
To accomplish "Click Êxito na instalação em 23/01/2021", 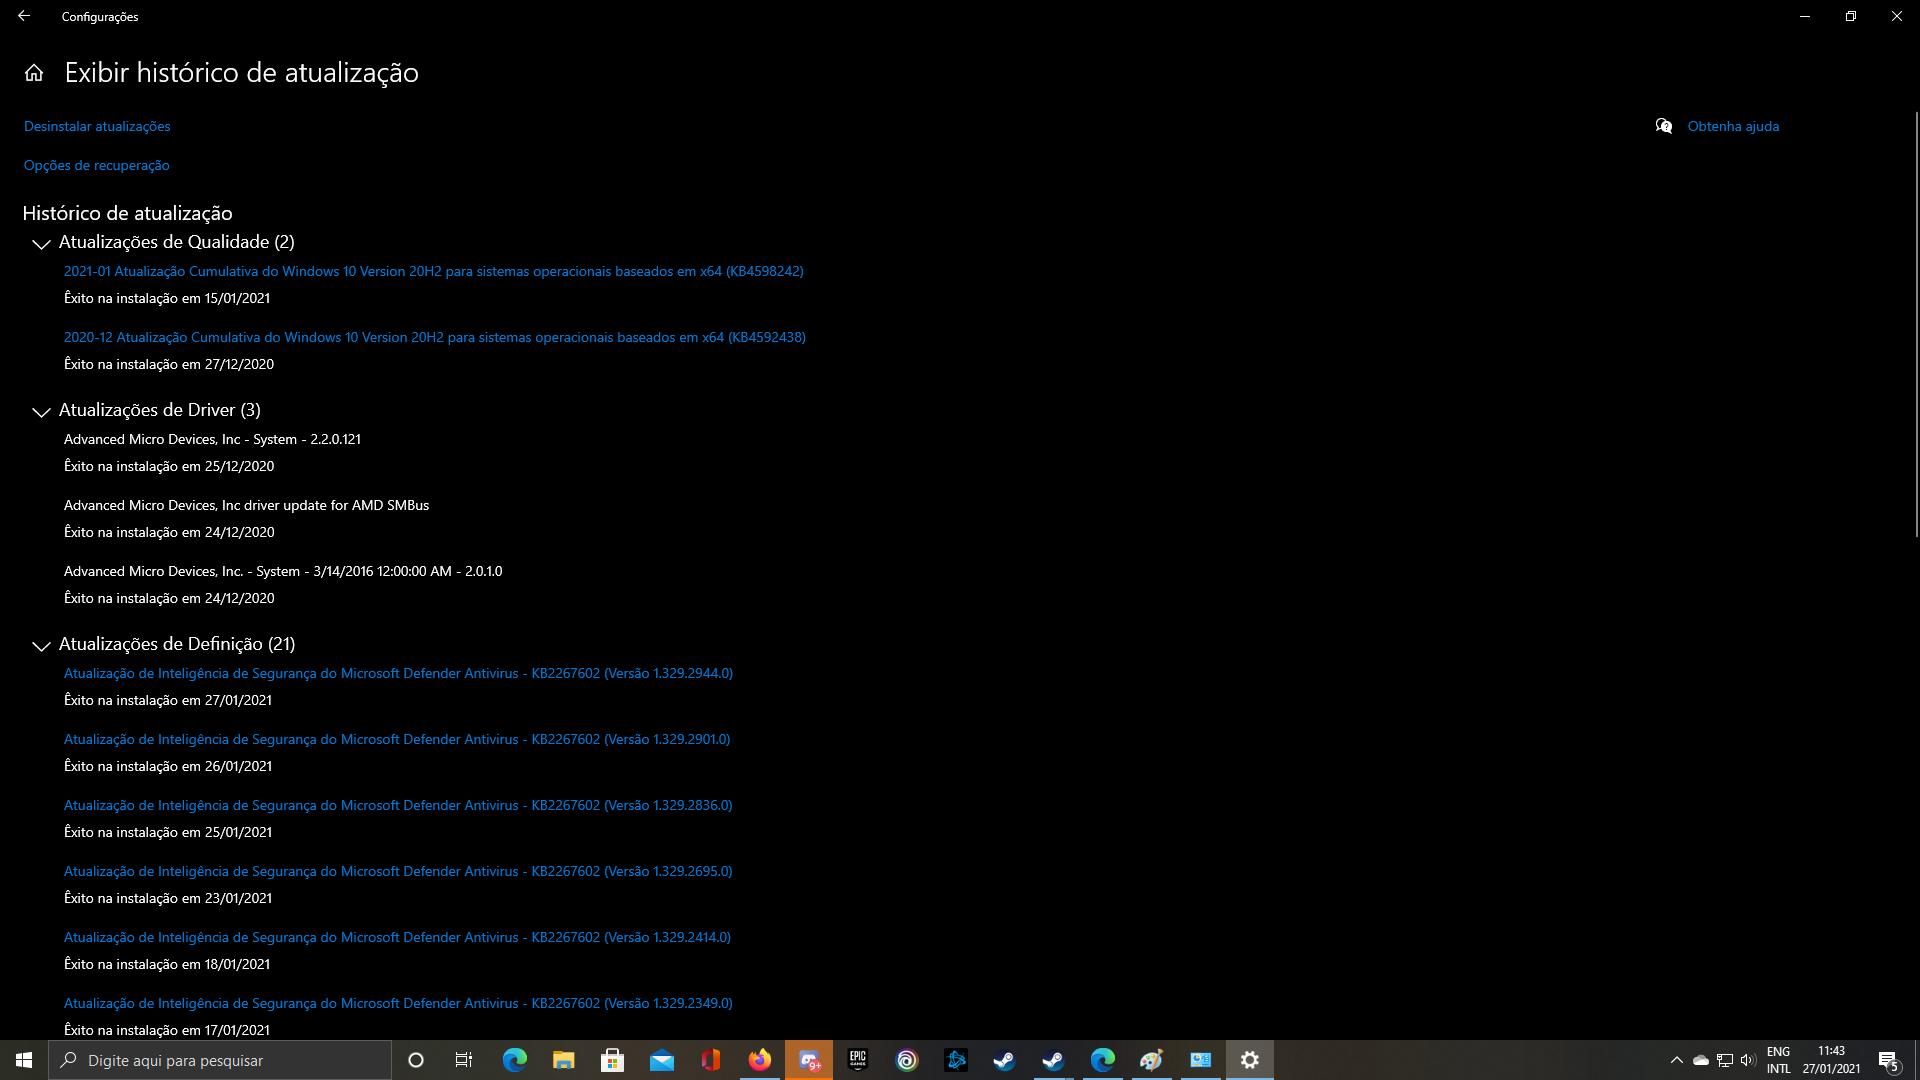I will click(x=168, y=898).
